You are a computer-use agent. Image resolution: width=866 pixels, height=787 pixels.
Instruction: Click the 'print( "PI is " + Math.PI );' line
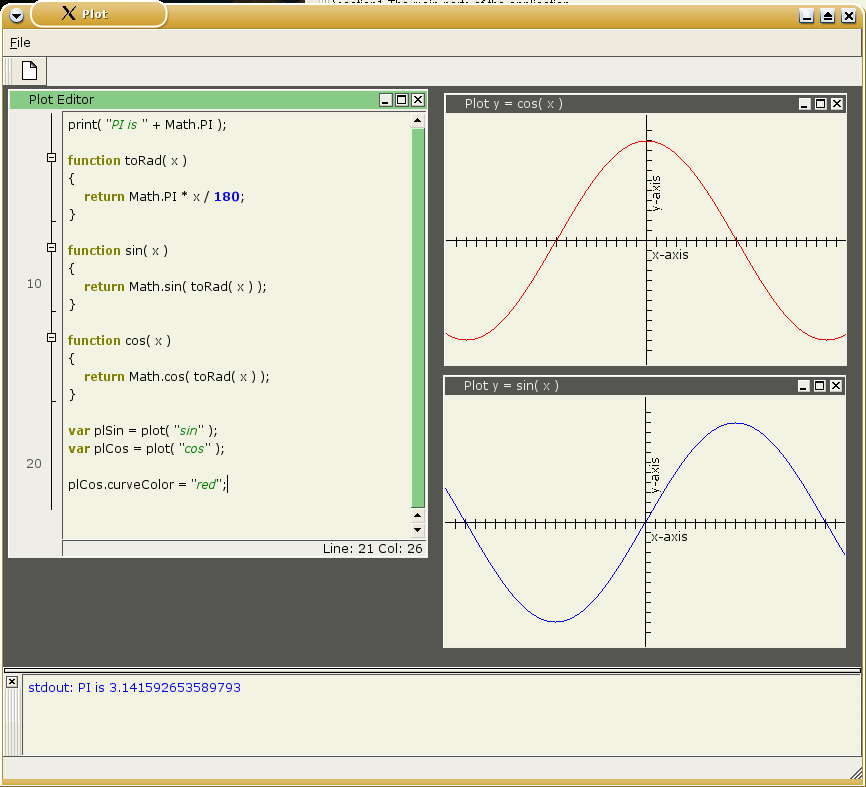(147, 125)
